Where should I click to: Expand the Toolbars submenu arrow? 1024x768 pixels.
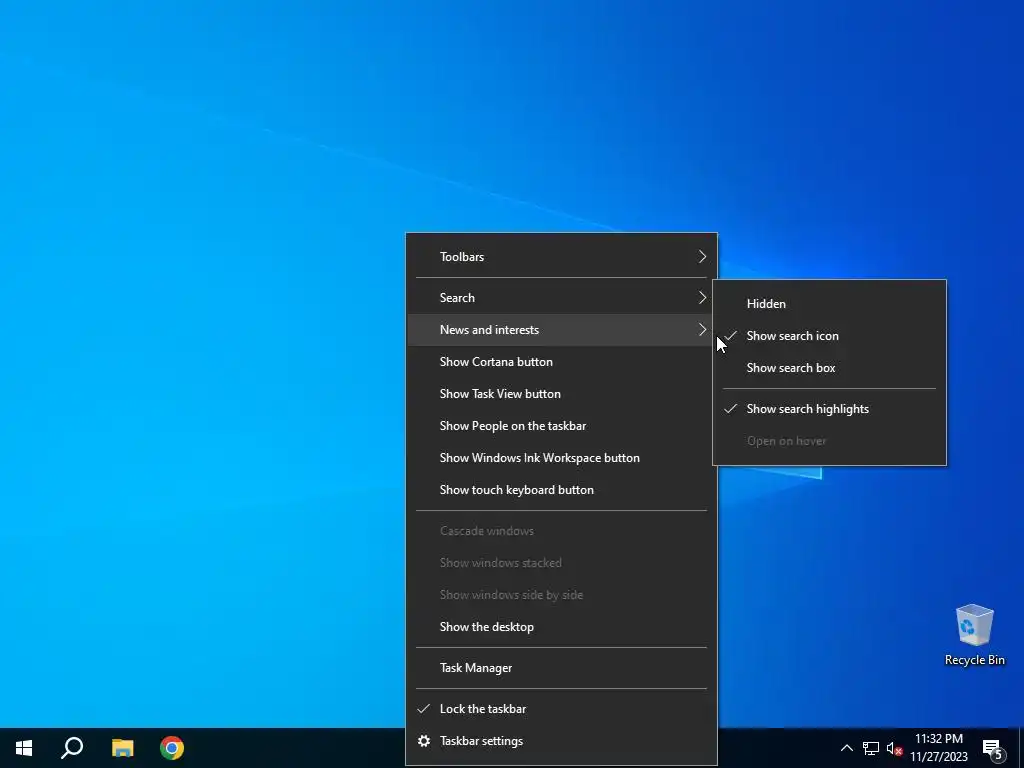point(702,257)
